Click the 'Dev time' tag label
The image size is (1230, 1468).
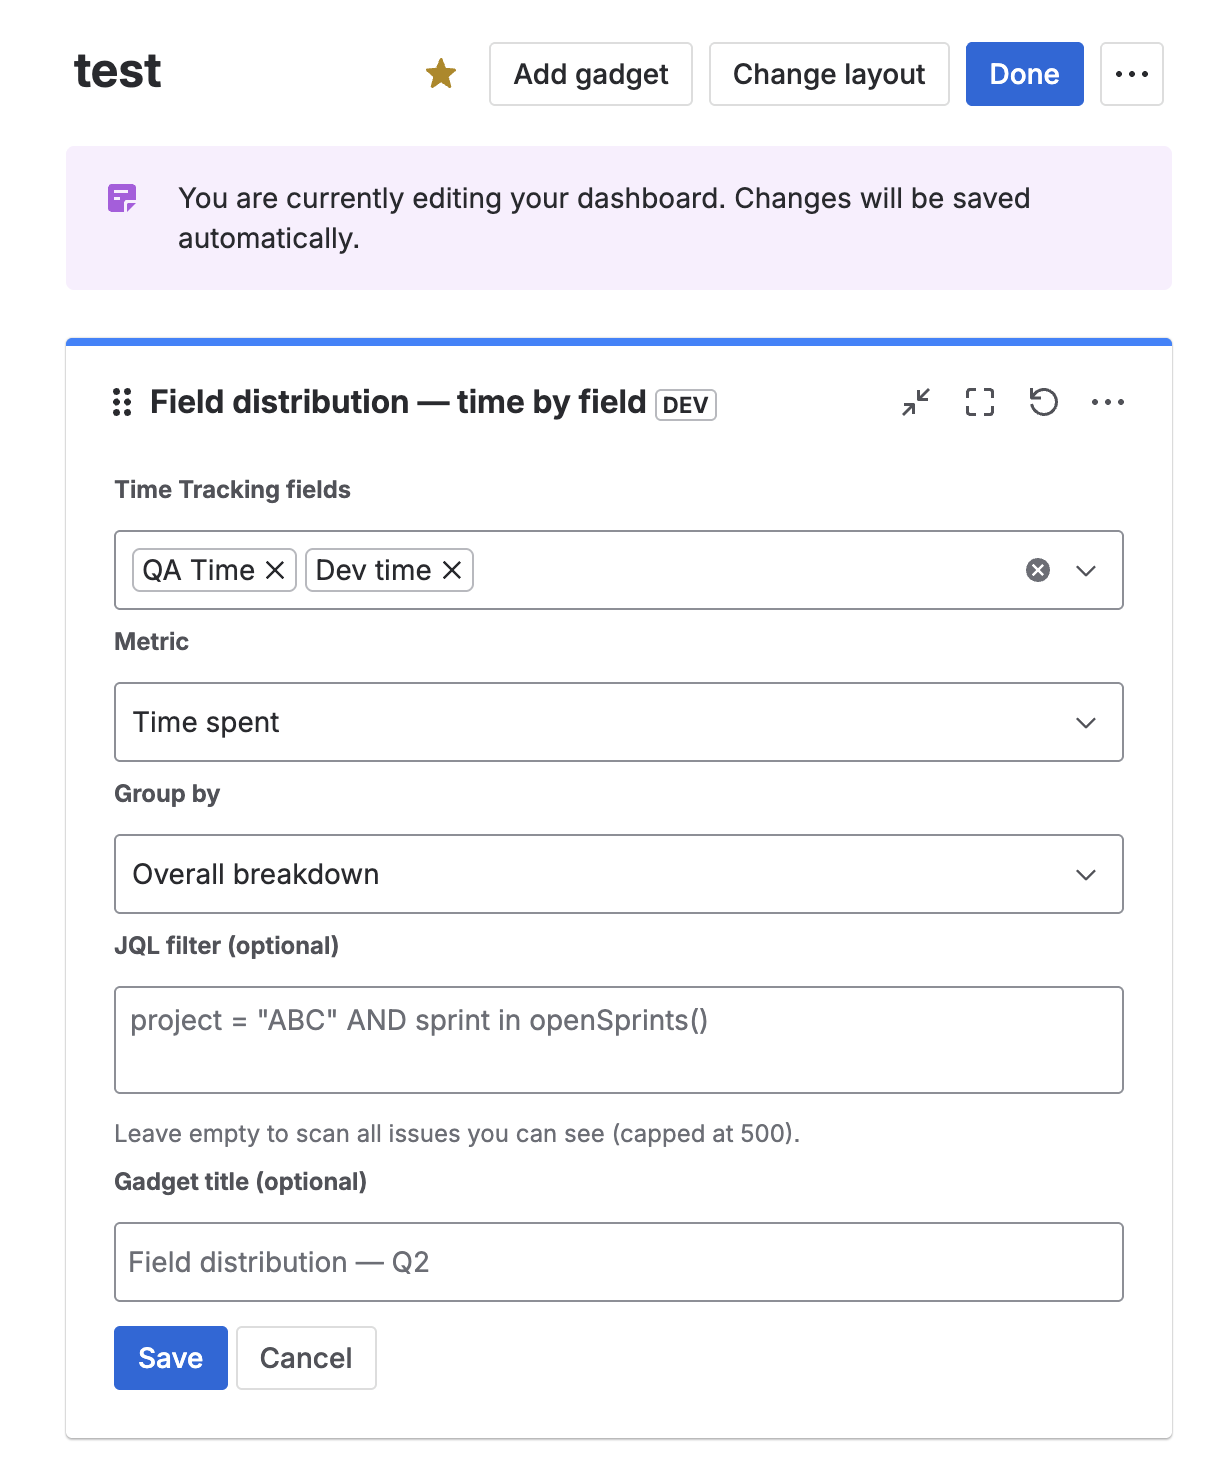tap(374, 570)
